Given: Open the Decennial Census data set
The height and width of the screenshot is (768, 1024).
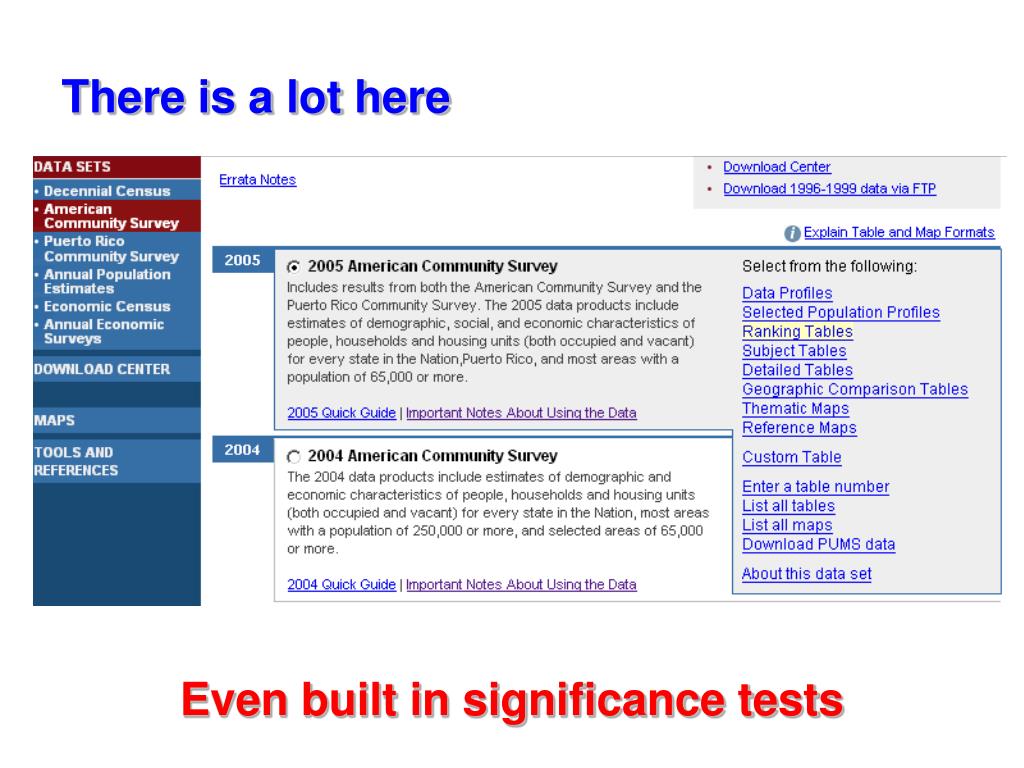Looking at the screenshot, I should point(107,191).
